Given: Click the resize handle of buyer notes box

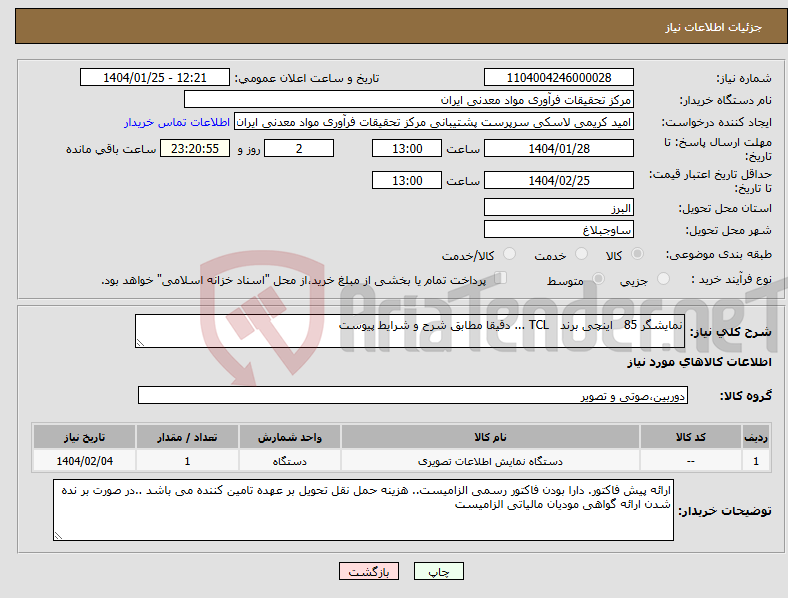Looking at the screenshot, I should point(58,536).
